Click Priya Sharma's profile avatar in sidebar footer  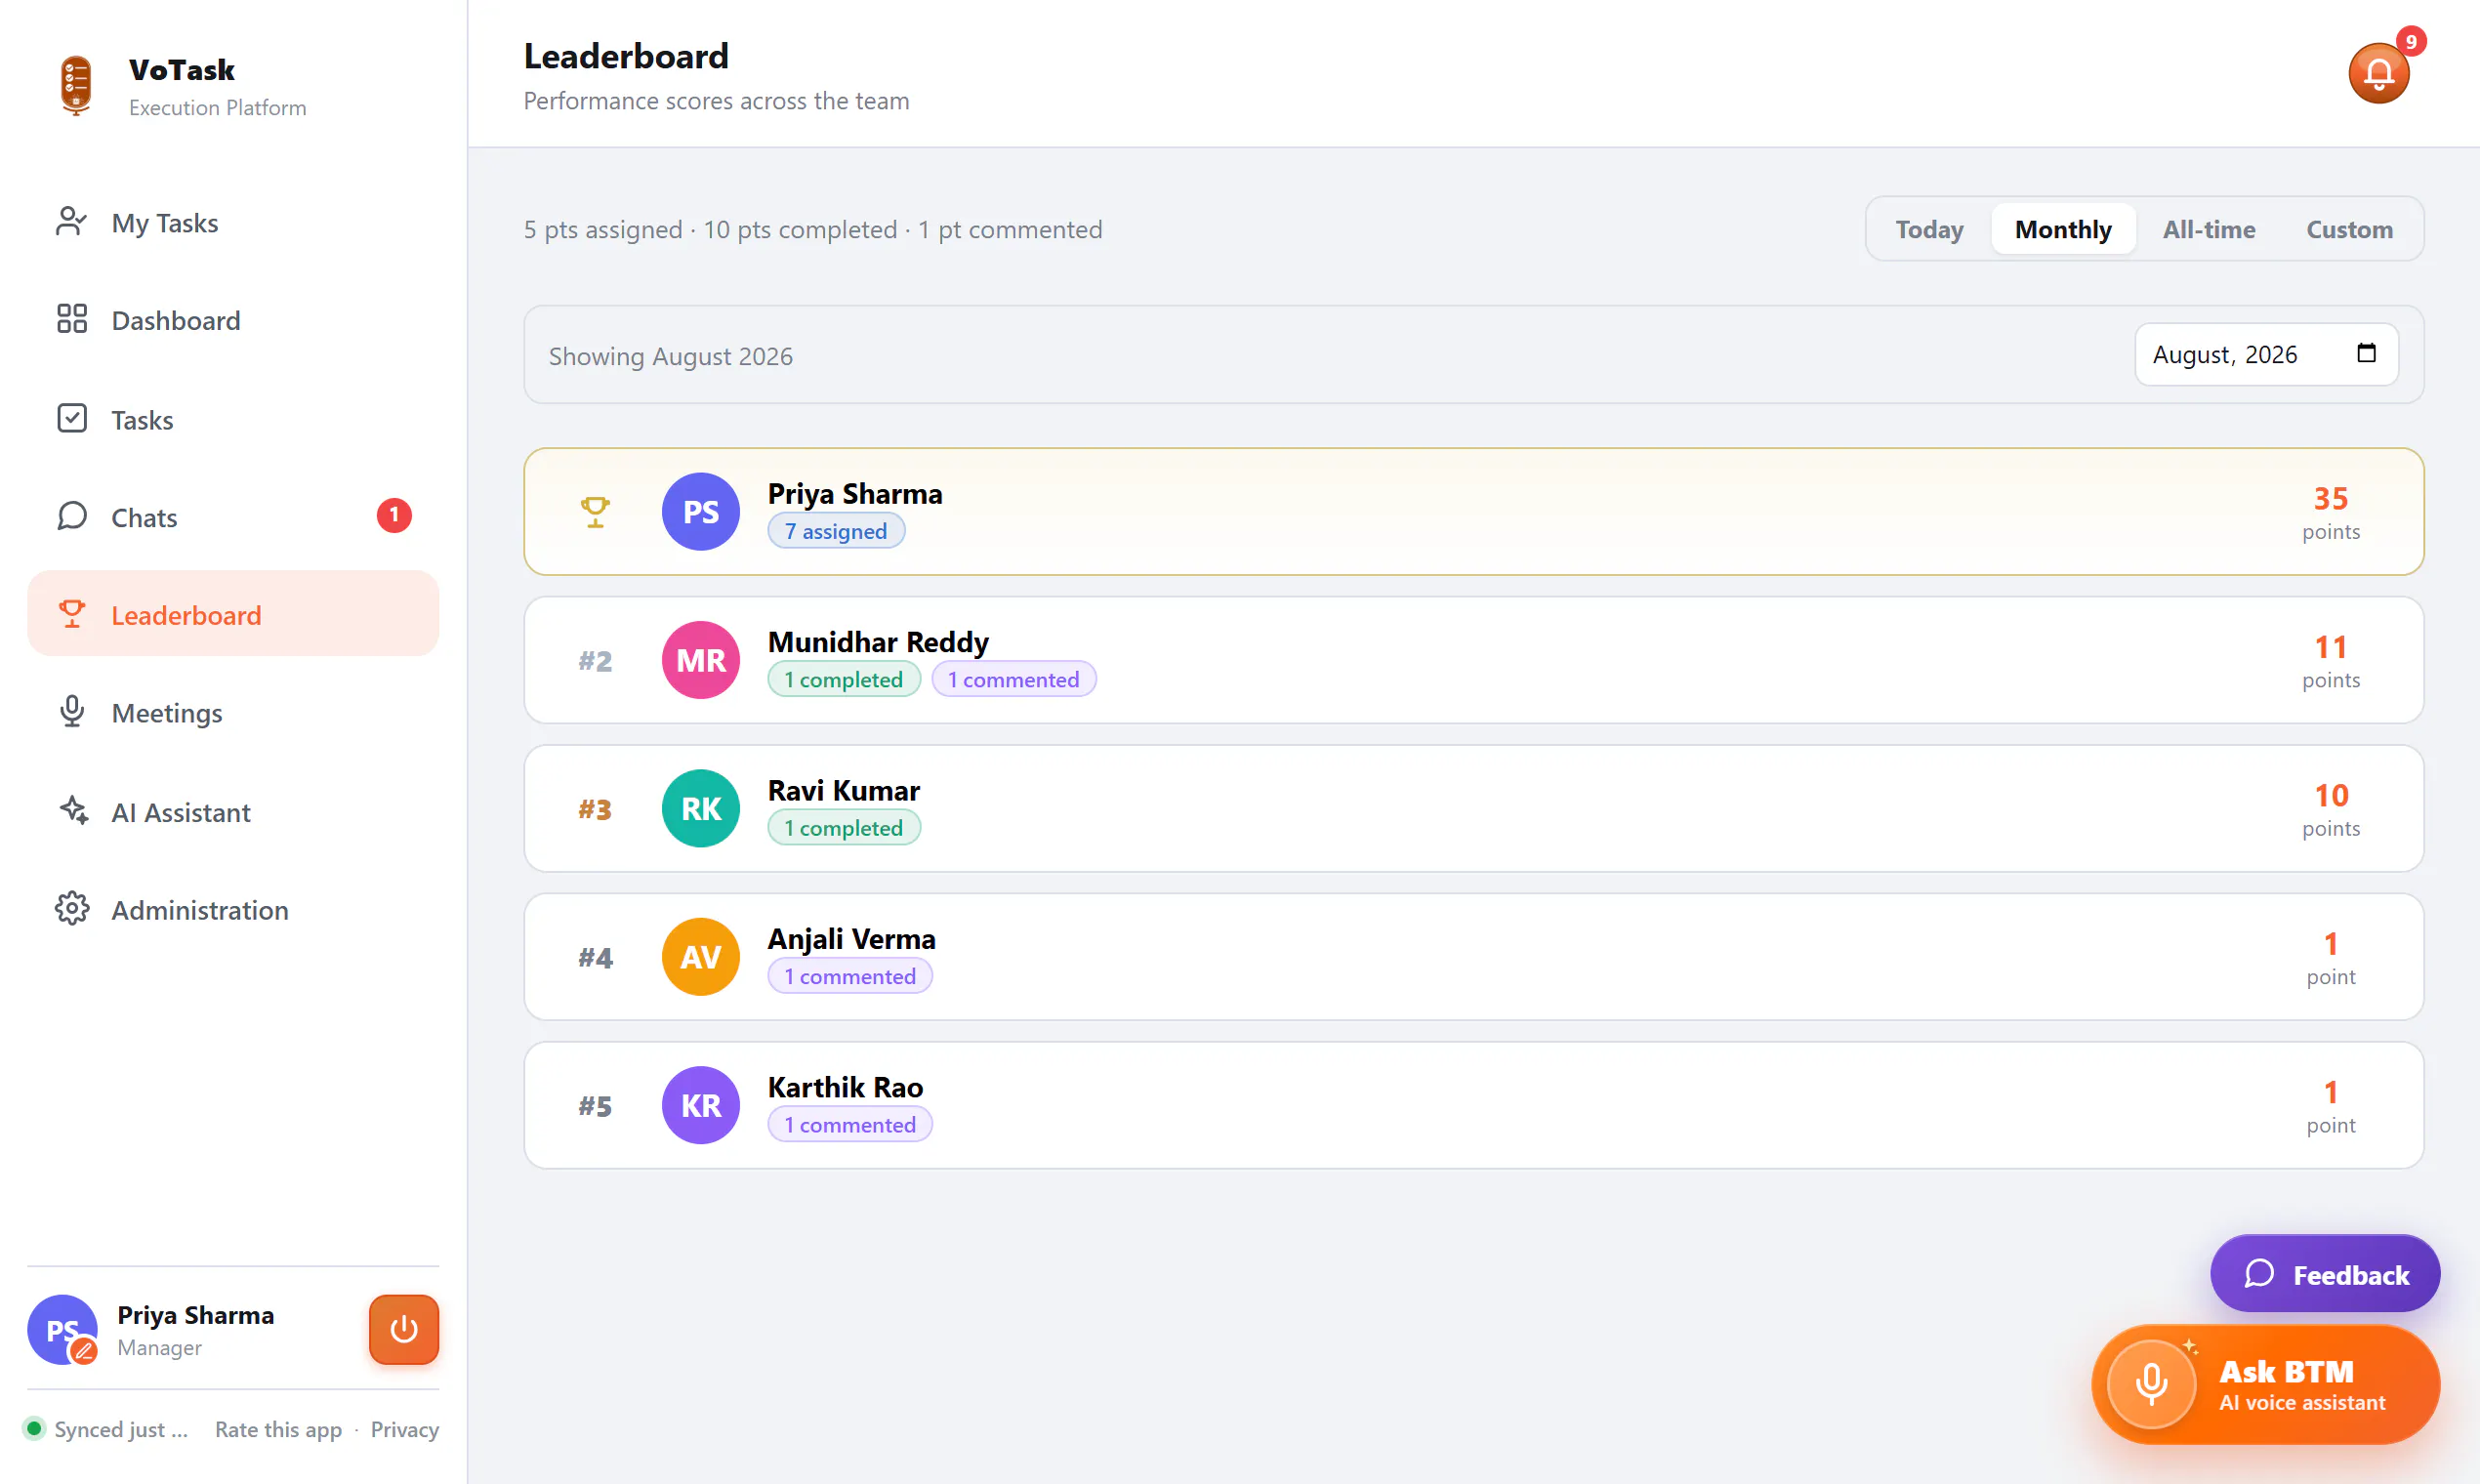coord(62,1330)
